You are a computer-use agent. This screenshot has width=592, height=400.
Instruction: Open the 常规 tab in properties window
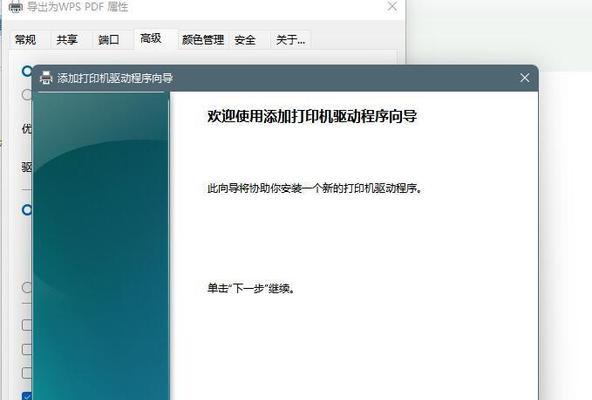26,40
